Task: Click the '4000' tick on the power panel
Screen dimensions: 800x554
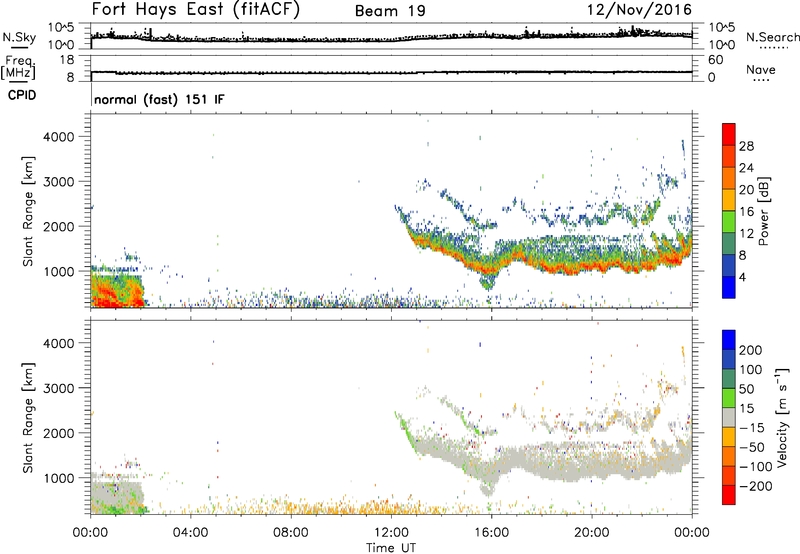Action: pos(59,137)
